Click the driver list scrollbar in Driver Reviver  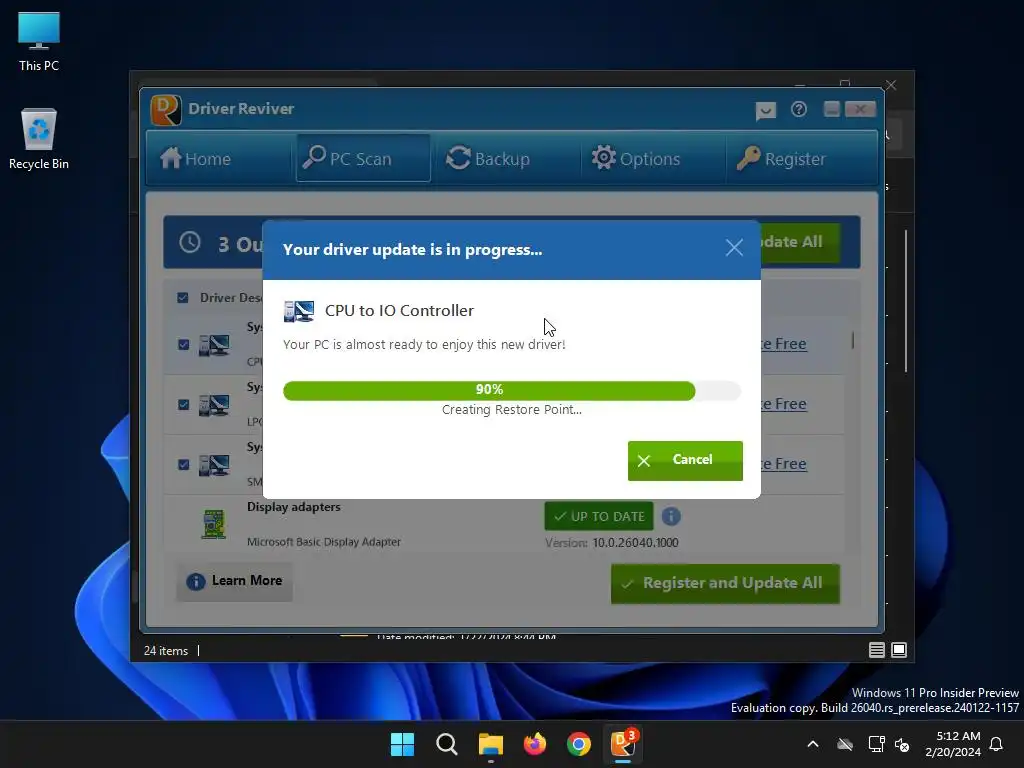click(853, 340)
